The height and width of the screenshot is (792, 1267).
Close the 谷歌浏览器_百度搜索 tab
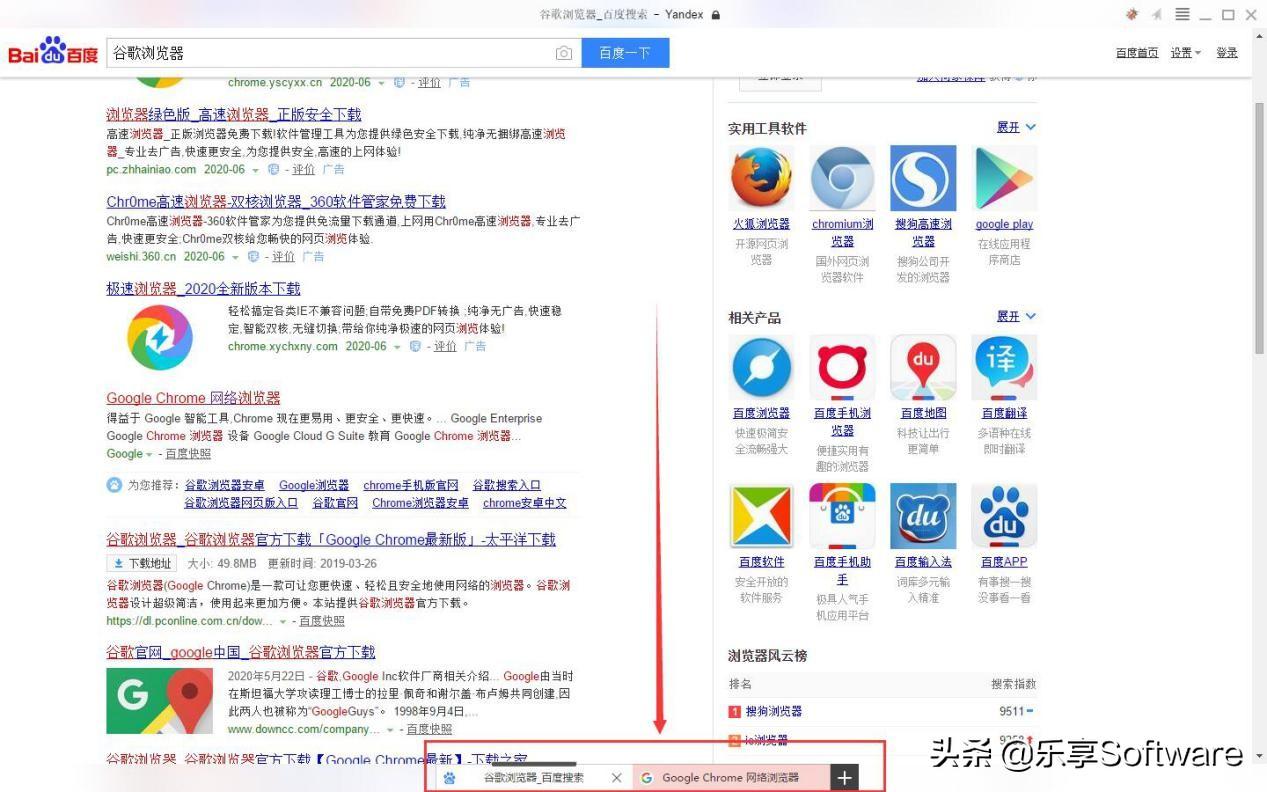[x=616, y=778]
